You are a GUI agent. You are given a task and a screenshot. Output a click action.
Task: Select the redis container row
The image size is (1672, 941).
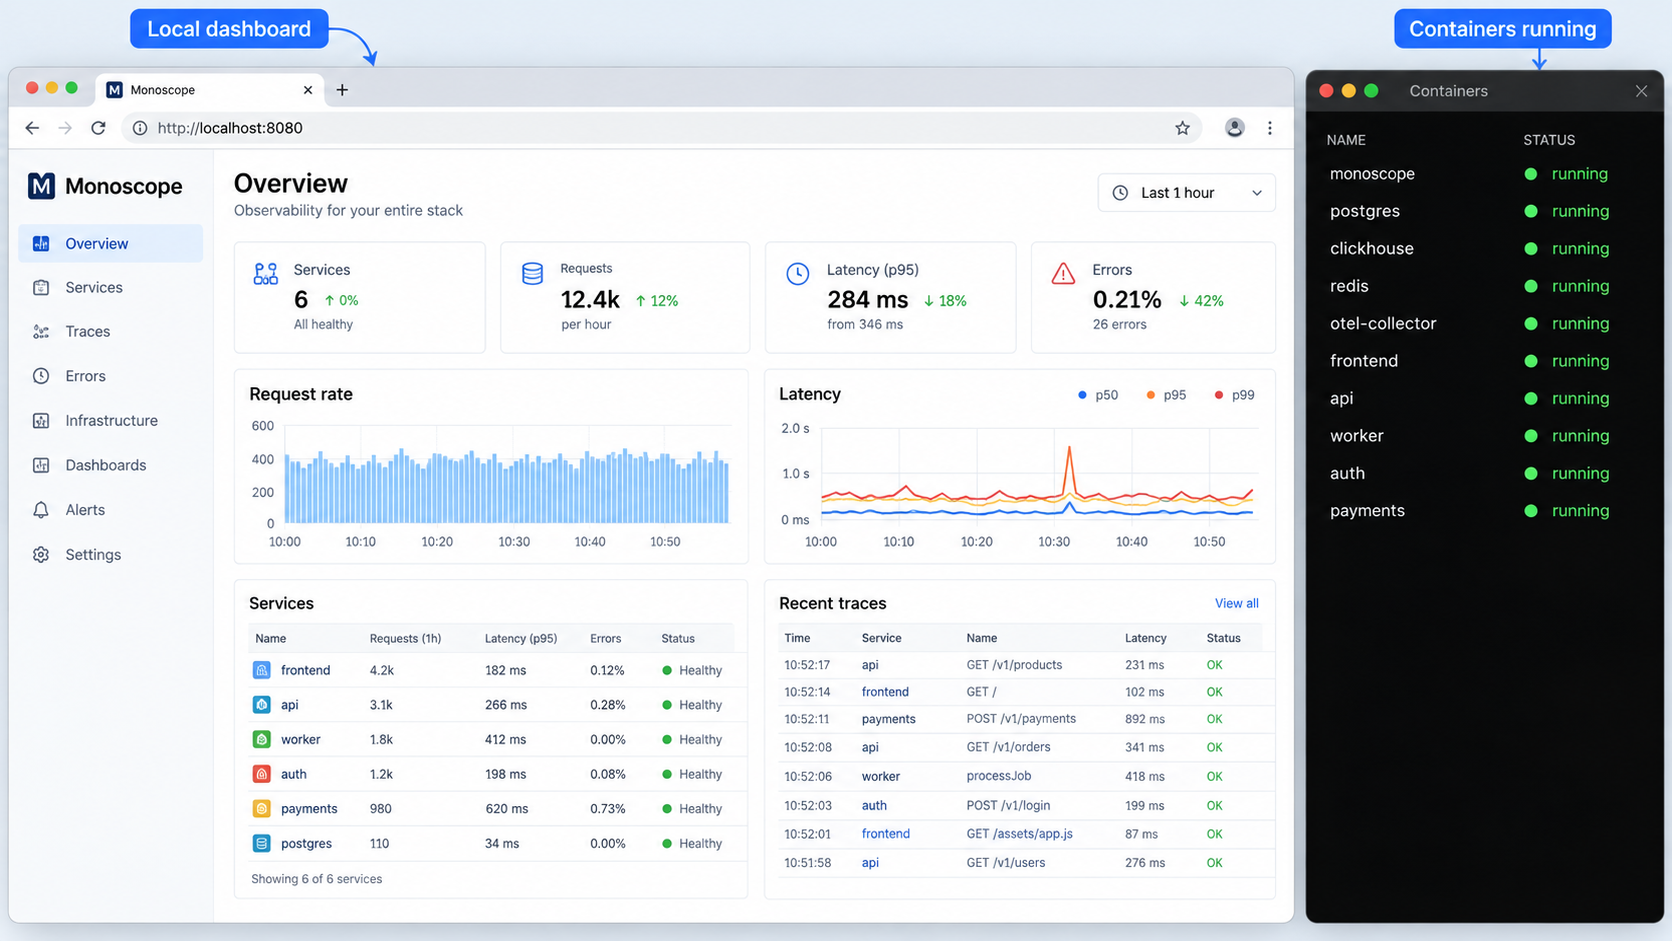pyautogui.click(x=1484, y=286)
